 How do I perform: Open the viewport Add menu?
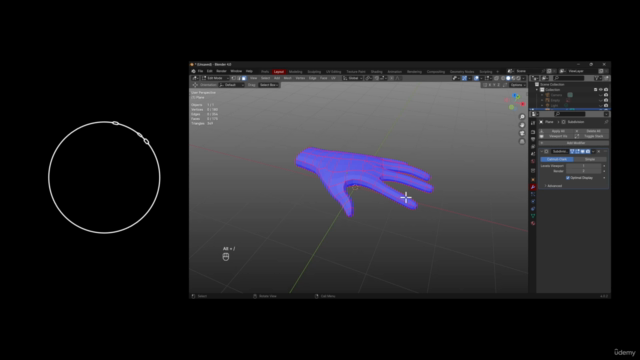pos(277,78)
